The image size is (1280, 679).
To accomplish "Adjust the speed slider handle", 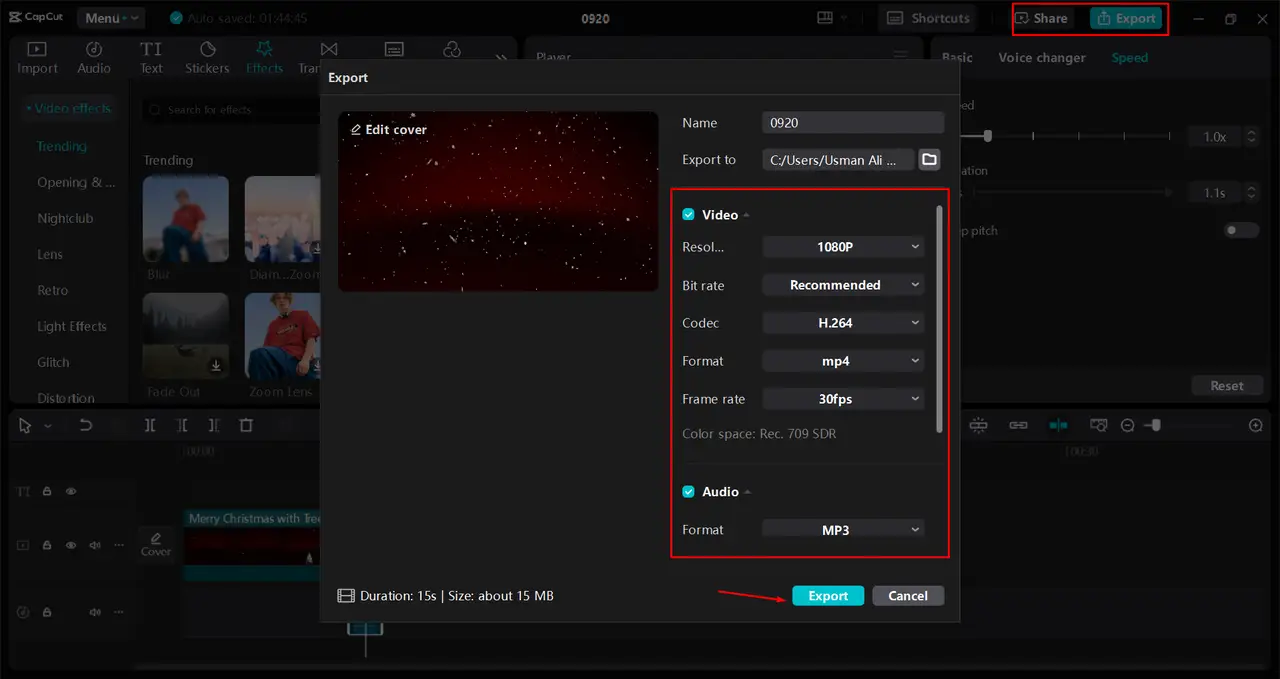I will pos(988,136).
